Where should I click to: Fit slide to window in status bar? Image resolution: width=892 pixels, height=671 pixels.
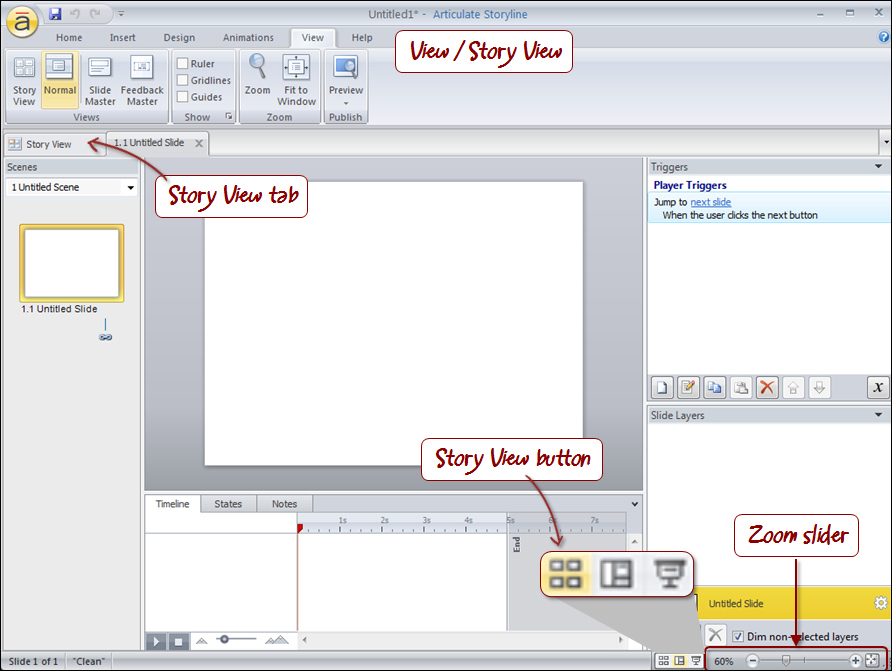point(872,661)
